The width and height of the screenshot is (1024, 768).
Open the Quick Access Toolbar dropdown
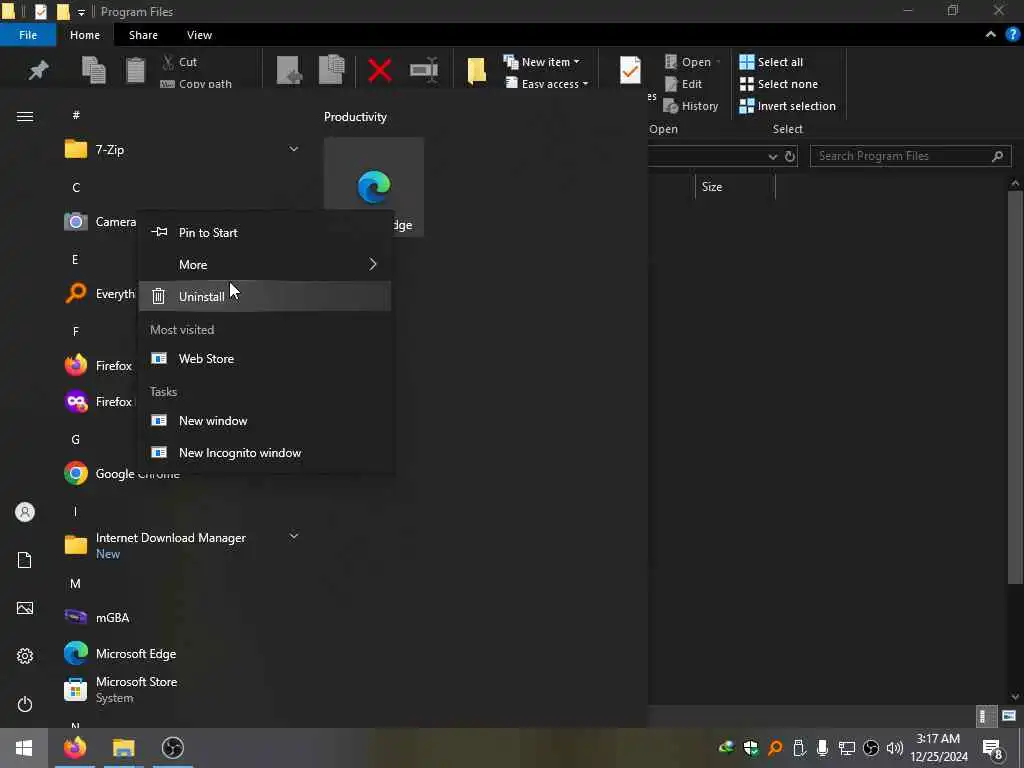click(x=81, y=12)
